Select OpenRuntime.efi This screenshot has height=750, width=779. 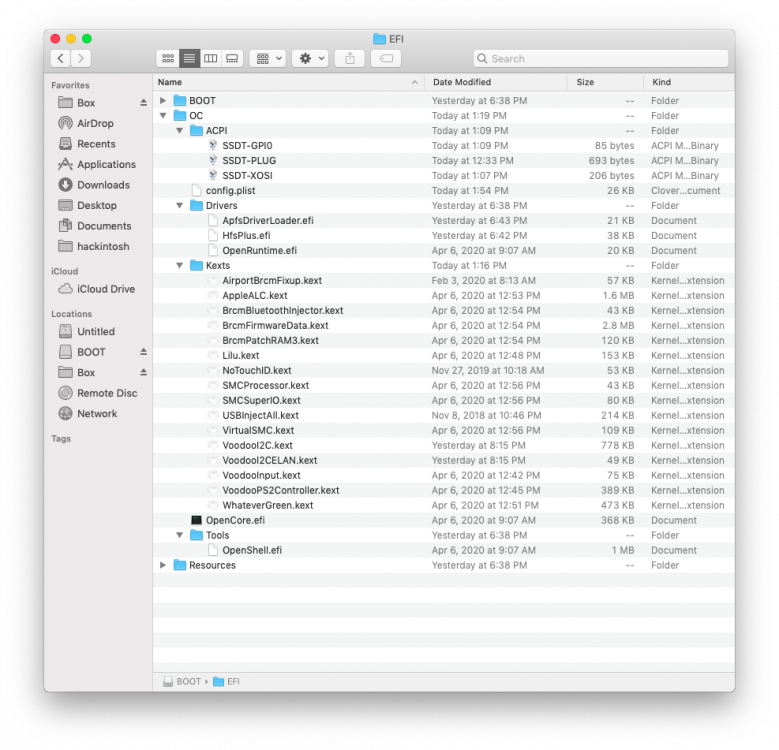444,251
